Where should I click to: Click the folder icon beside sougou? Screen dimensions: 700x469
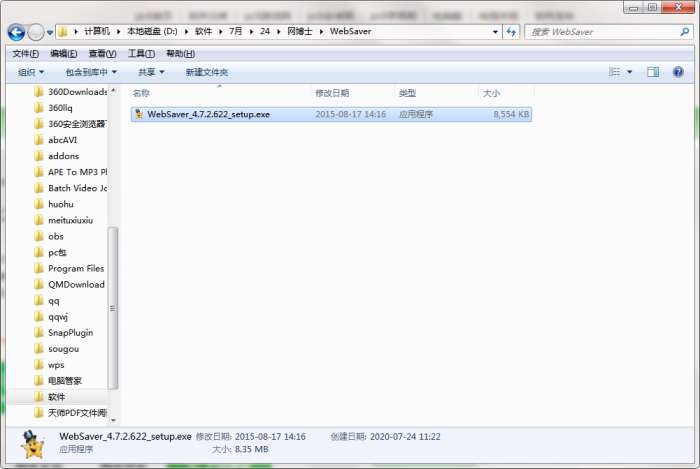pyautogui.click(x=39, y=349)
